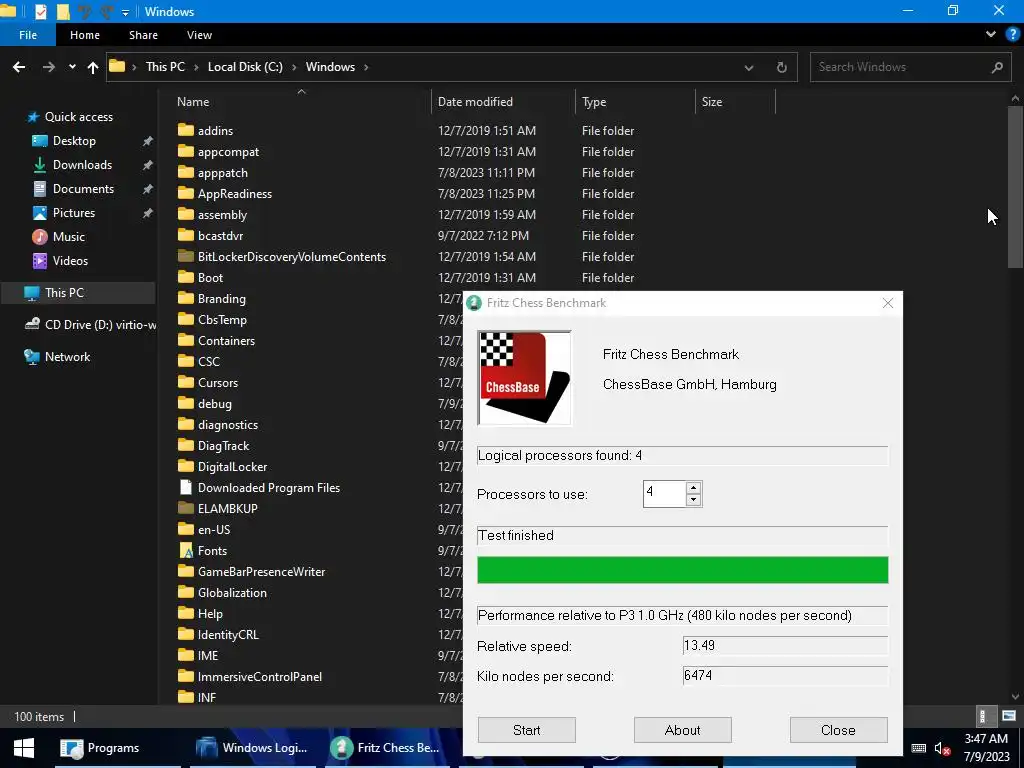Open Desktop in the navigation pane

74,141
